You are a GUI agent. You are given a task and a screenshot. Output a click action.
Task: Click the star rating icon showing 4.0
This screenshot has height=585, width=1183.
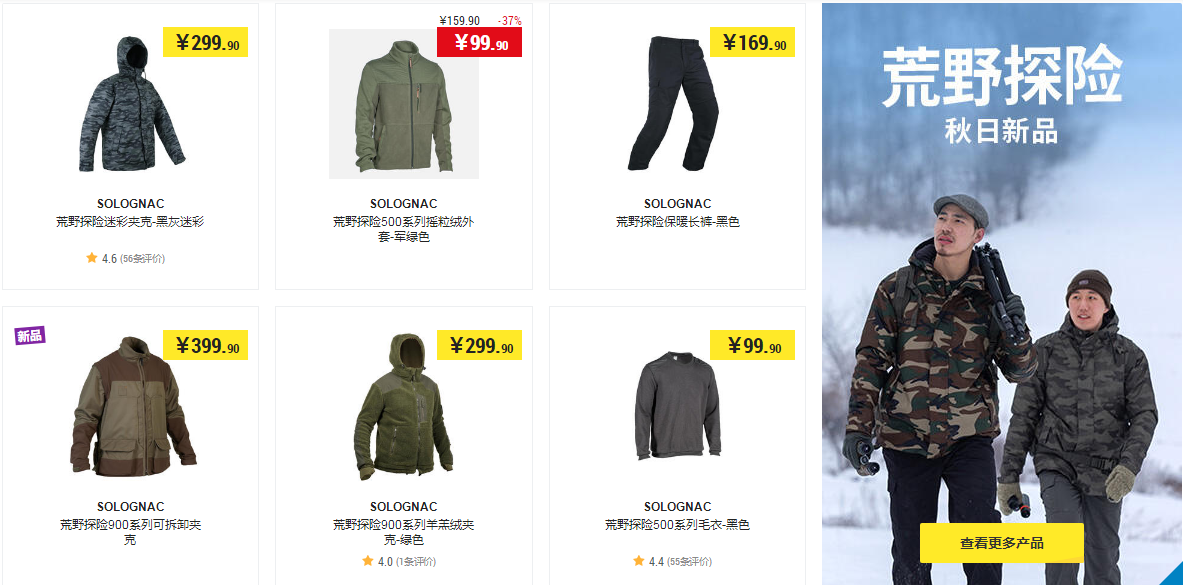(x=367, y=561)
